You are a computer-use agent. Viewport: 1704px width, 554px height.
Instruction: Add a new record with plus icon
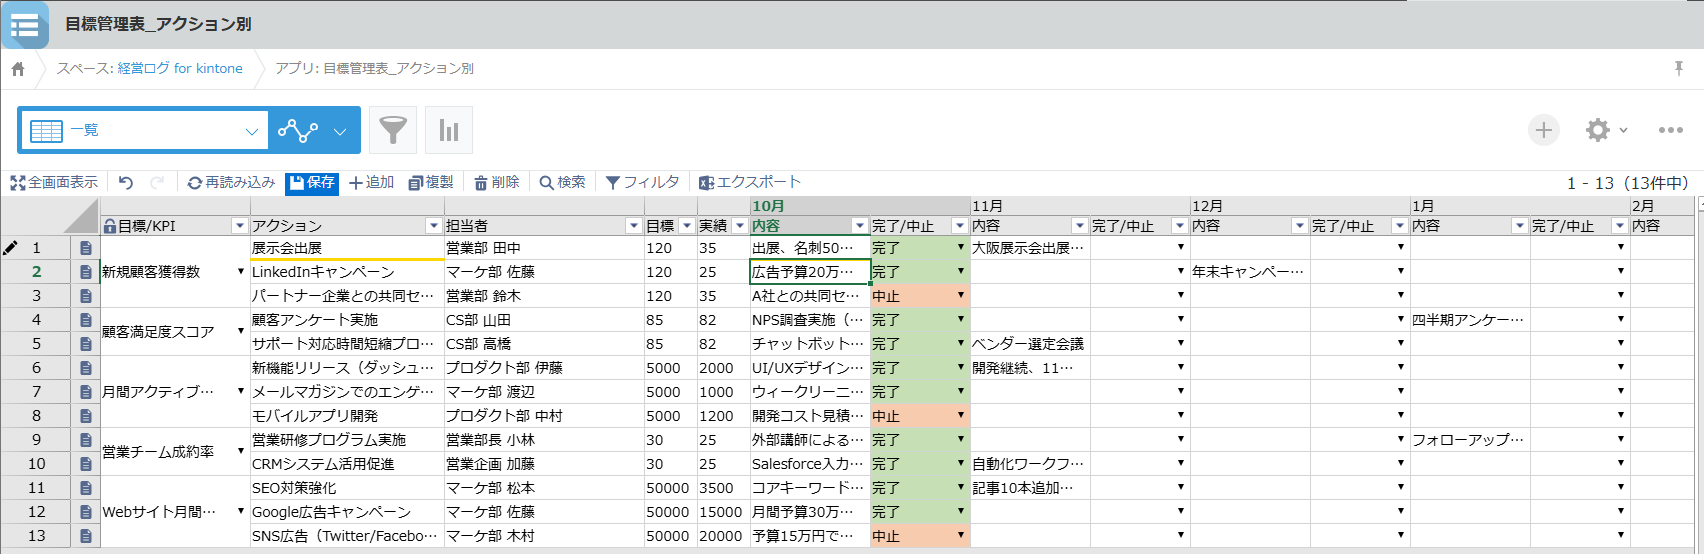[1544, 130]
